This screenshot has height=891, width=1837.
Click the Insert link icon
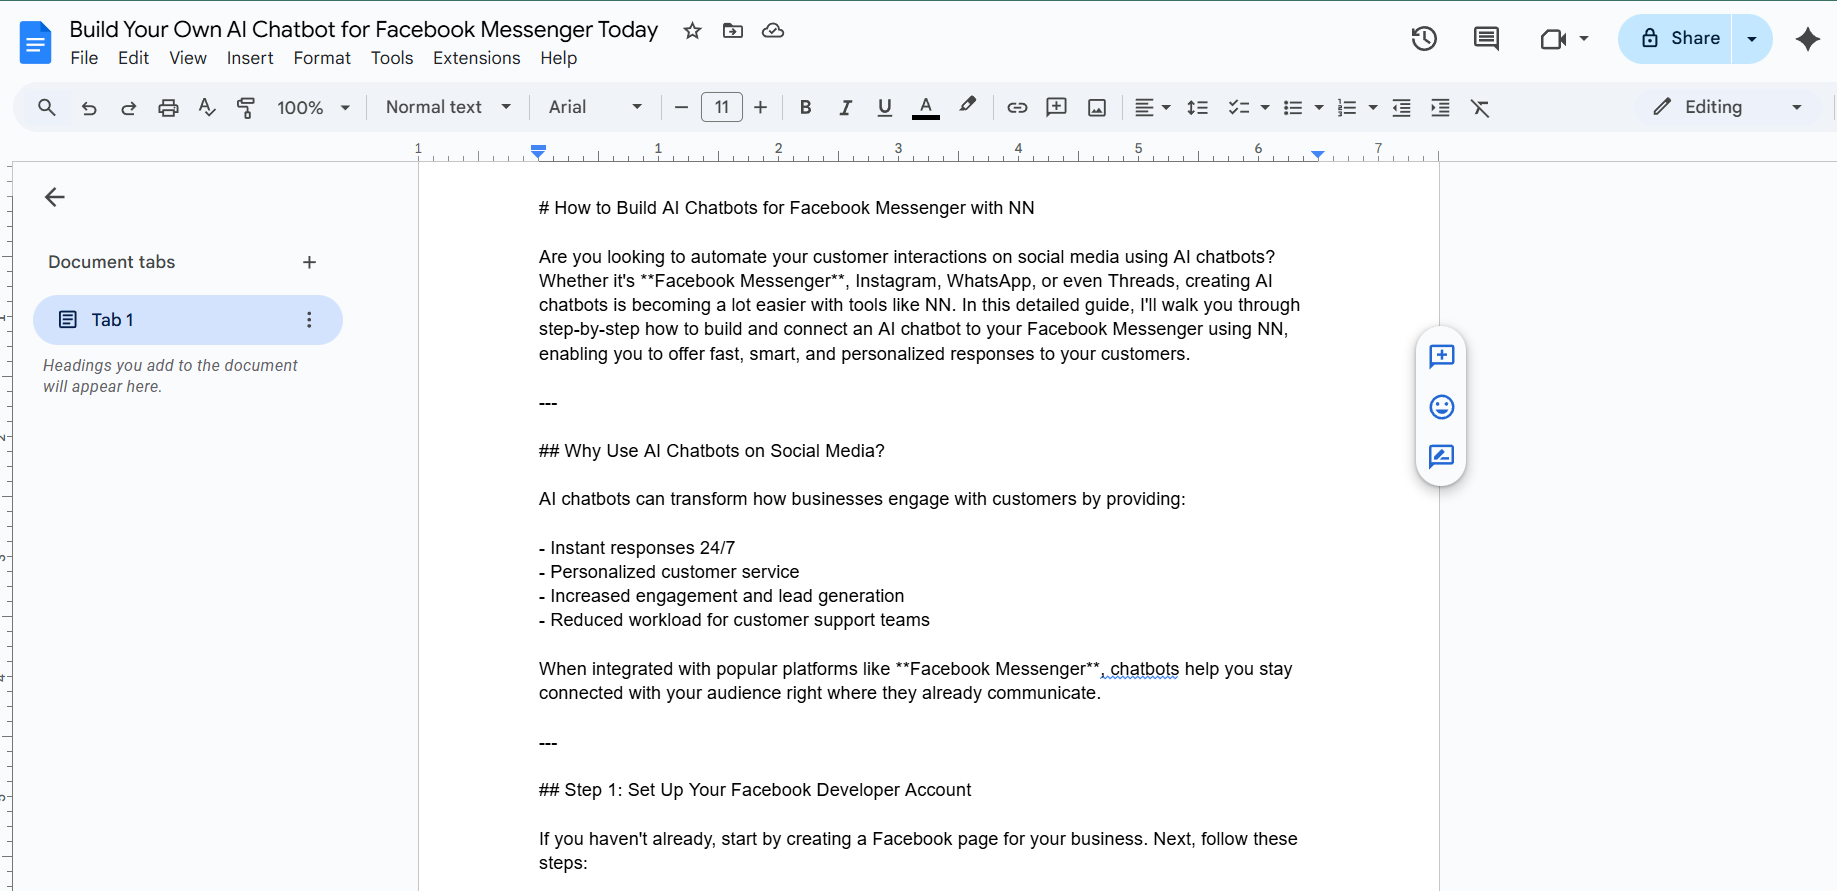pyautogui.click(x=1017, y=108)
